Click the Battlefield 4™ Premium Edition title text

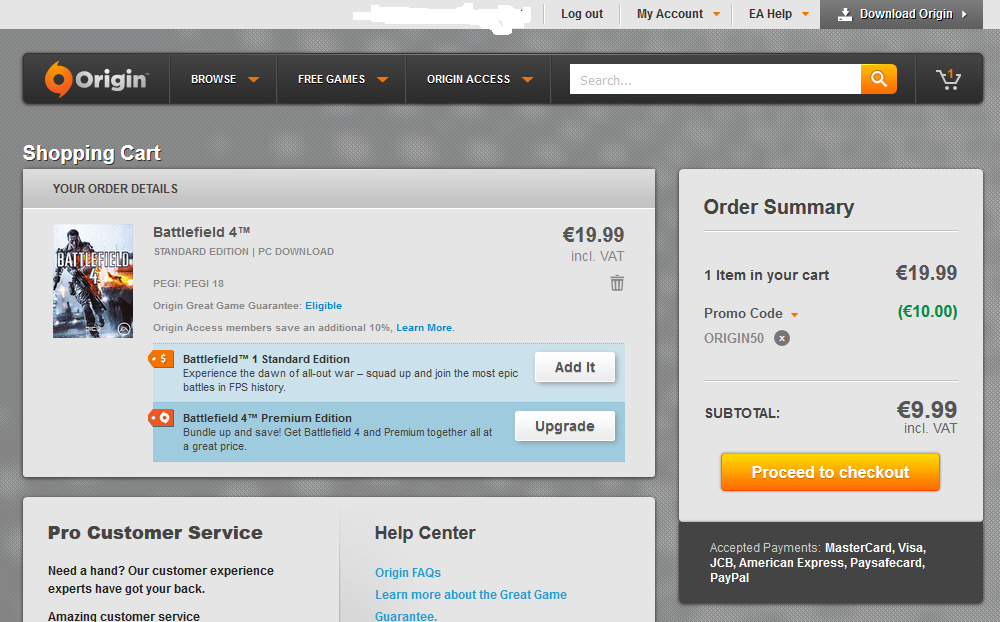(267, 418)
